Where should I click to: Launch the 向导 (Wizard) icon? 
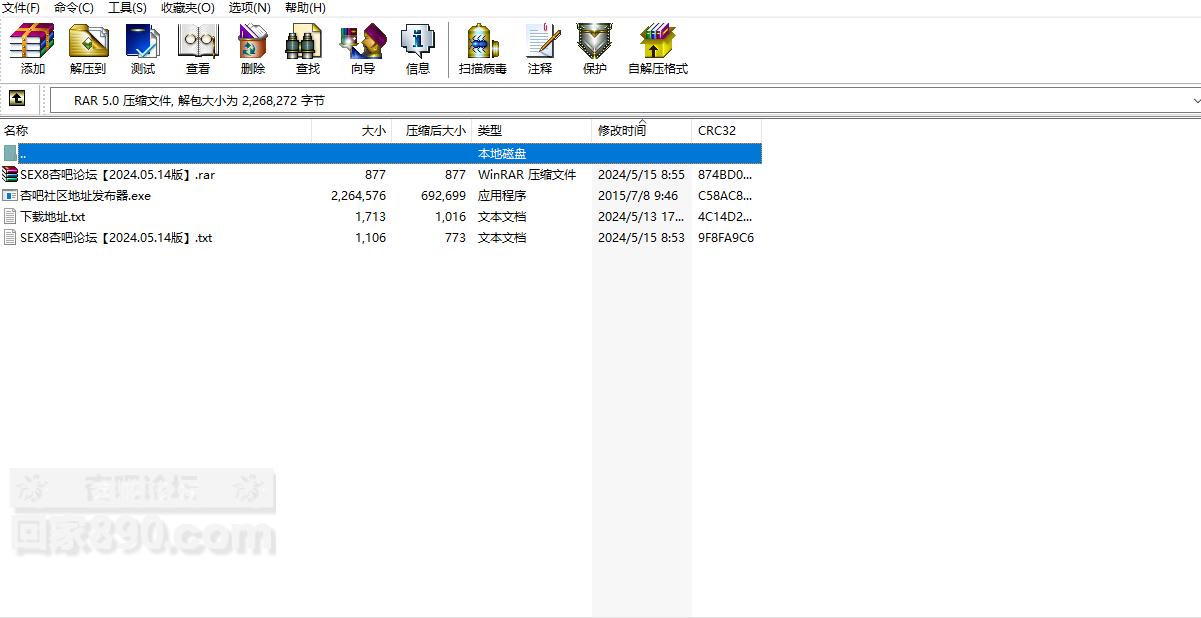point(362,49)
